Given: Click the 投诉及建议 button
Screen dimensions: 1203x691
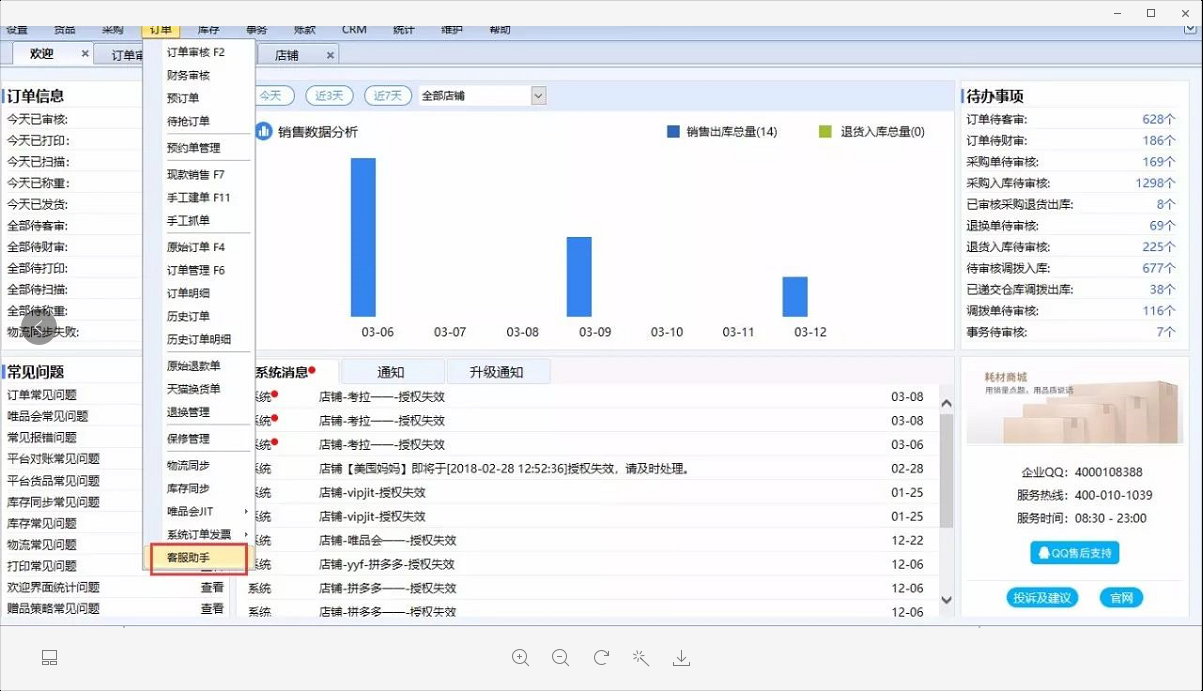Looking at the screenshot, I should pos(1042,598).
